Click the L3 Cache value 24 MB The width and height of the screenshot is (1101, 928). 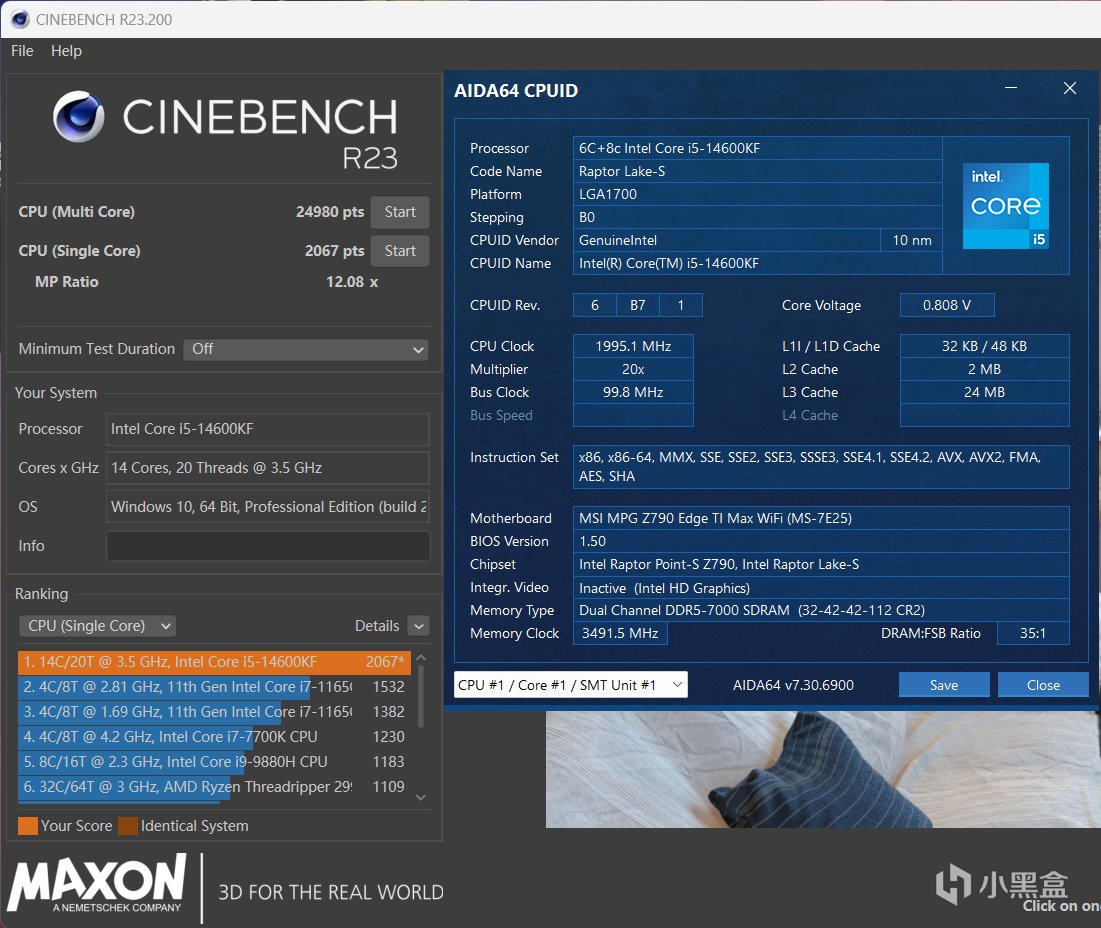984,392
